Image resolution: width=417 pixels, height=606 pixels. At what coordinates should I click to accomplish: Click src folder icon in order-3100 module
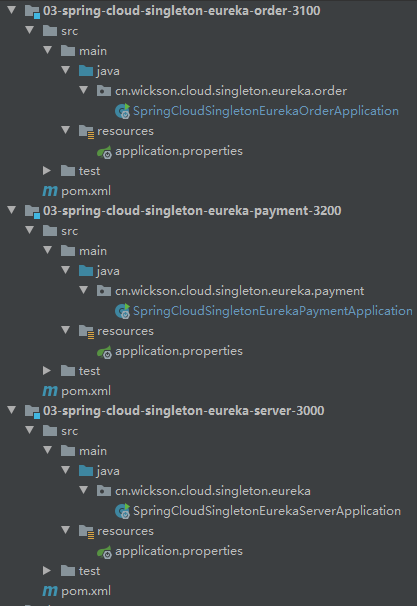click(50, 31)
